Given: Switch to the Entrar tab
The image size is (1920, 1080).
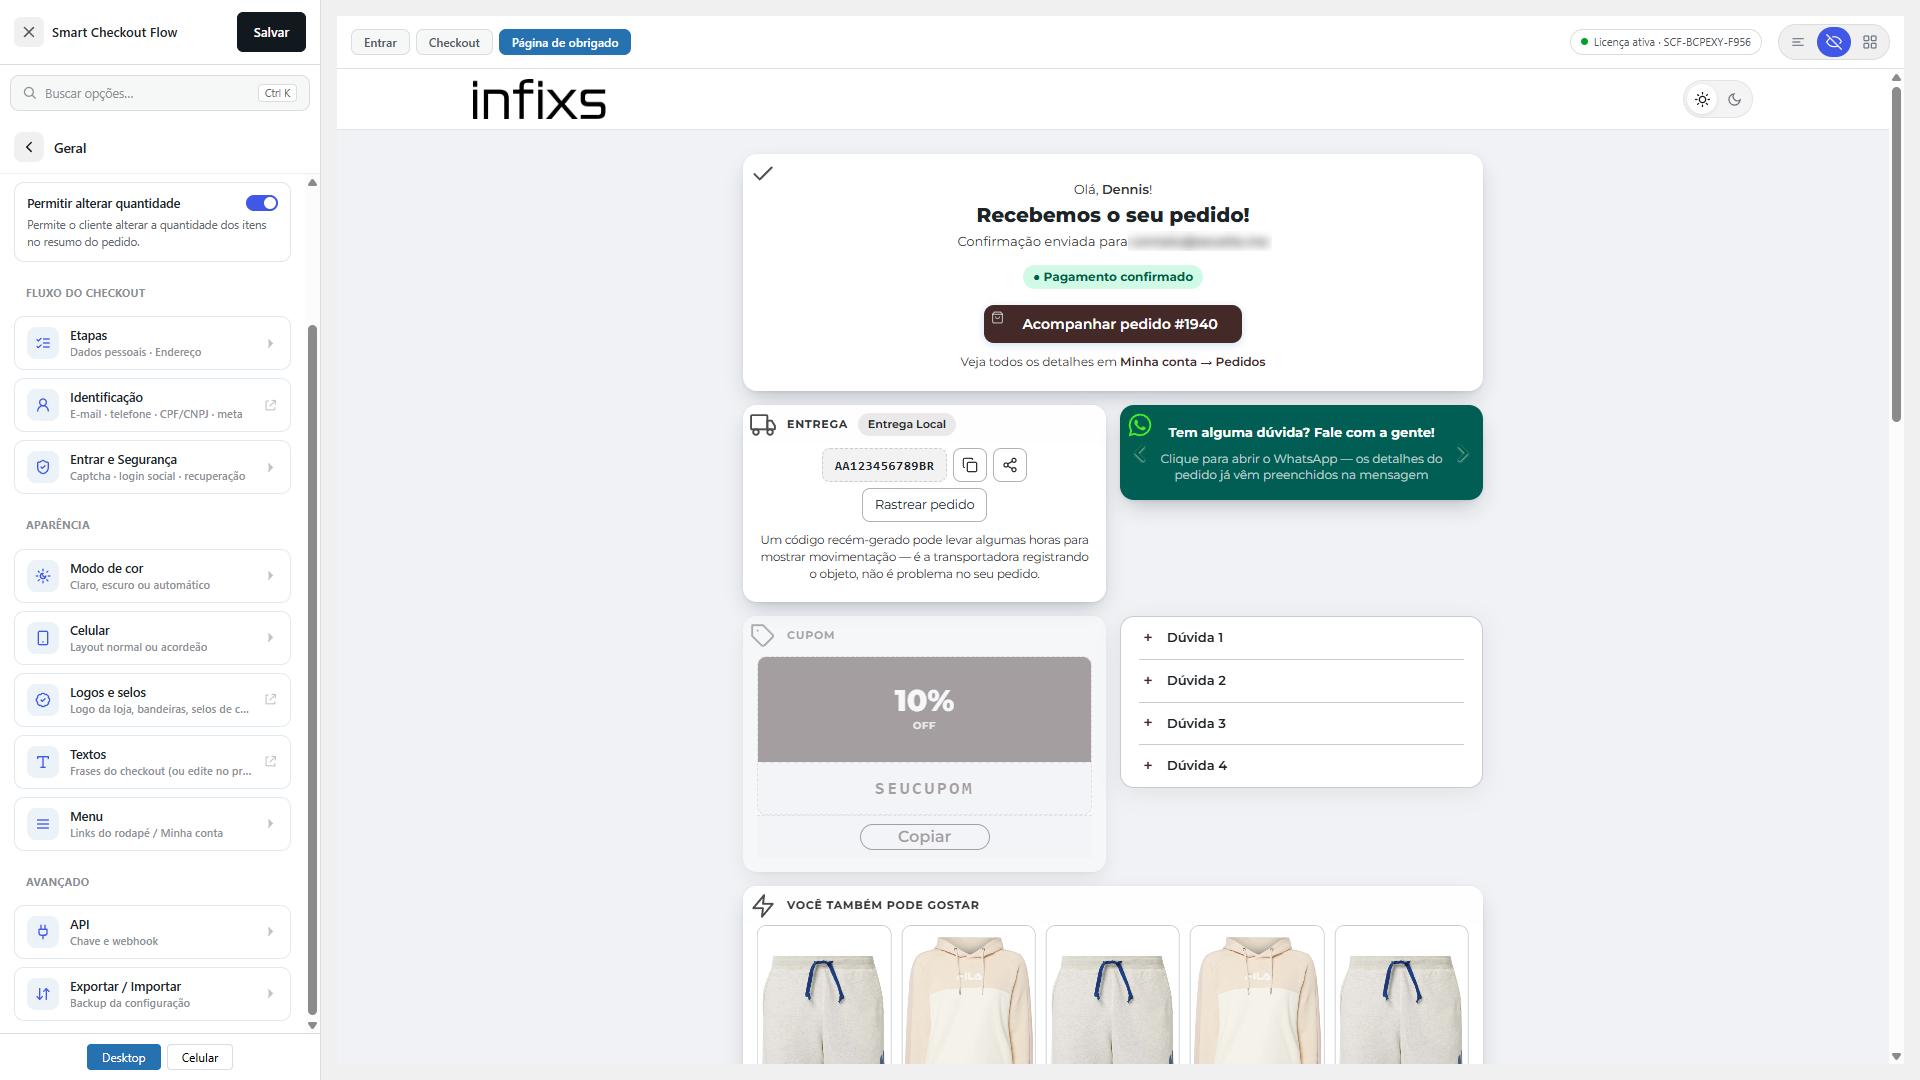Looking at the screenshot, I should pyautogui.click(x=380, y=42).
